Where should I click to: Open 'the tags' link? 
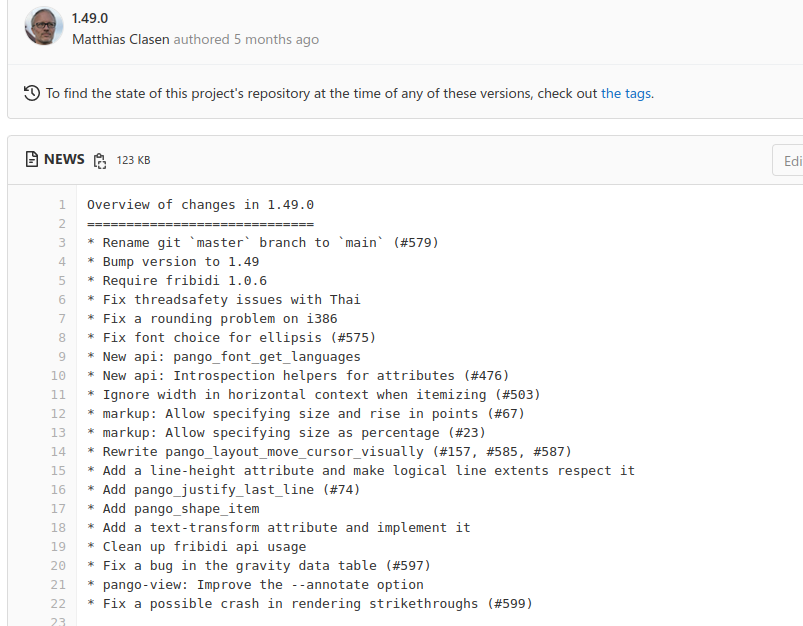pos(626,93)
